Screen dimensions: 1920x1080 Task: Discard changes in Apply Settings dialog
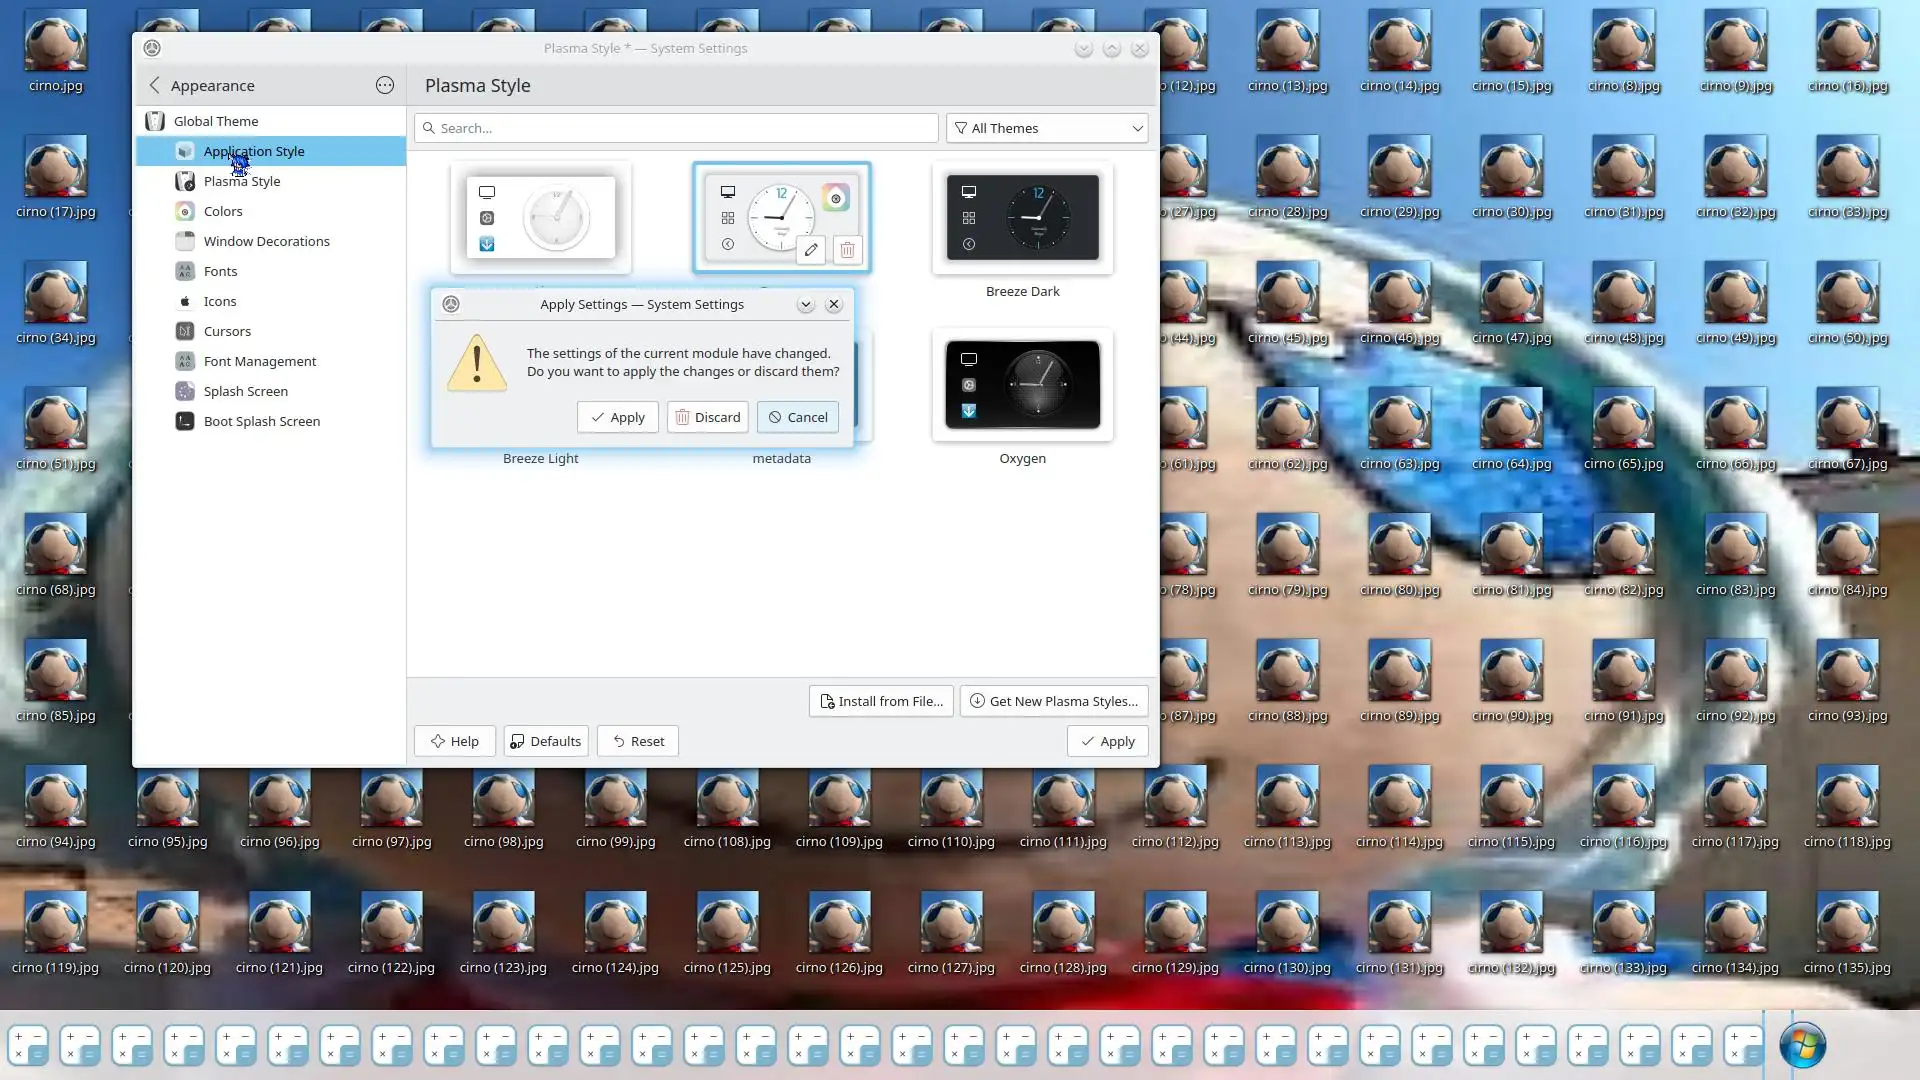click(708, 417)
